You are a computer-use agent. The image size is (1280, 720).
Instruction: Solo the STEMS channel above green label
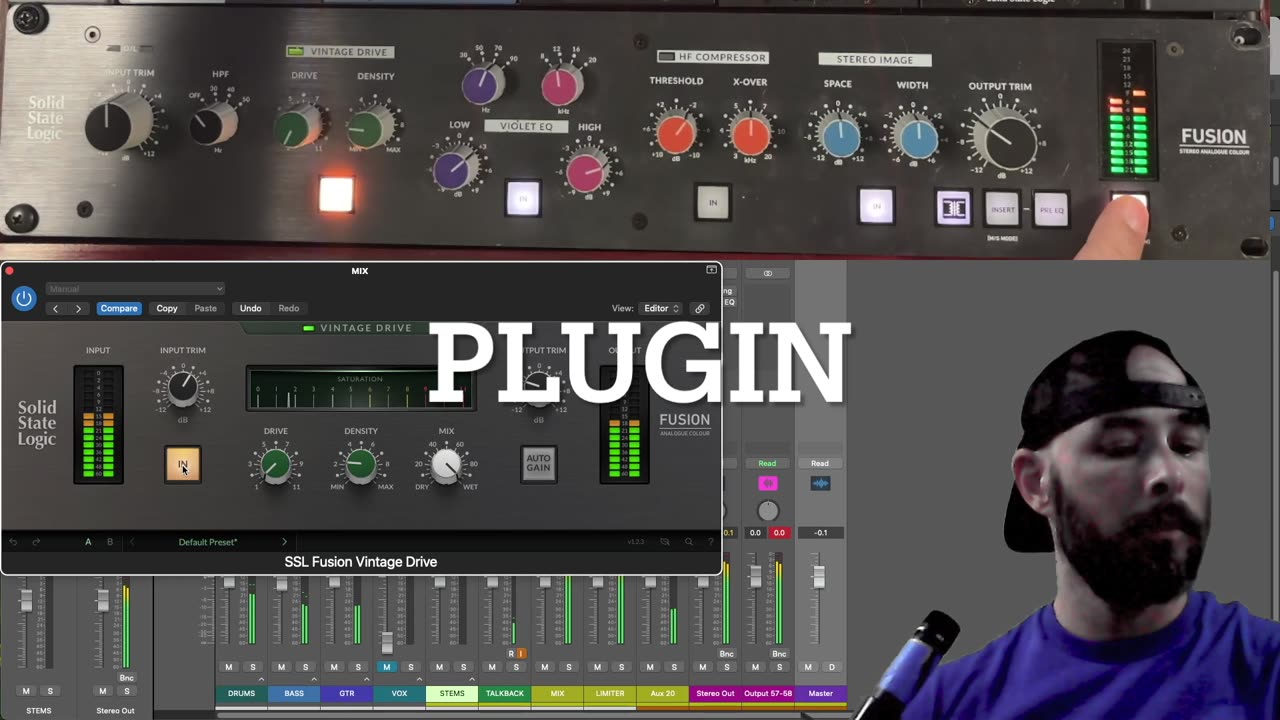463,667
